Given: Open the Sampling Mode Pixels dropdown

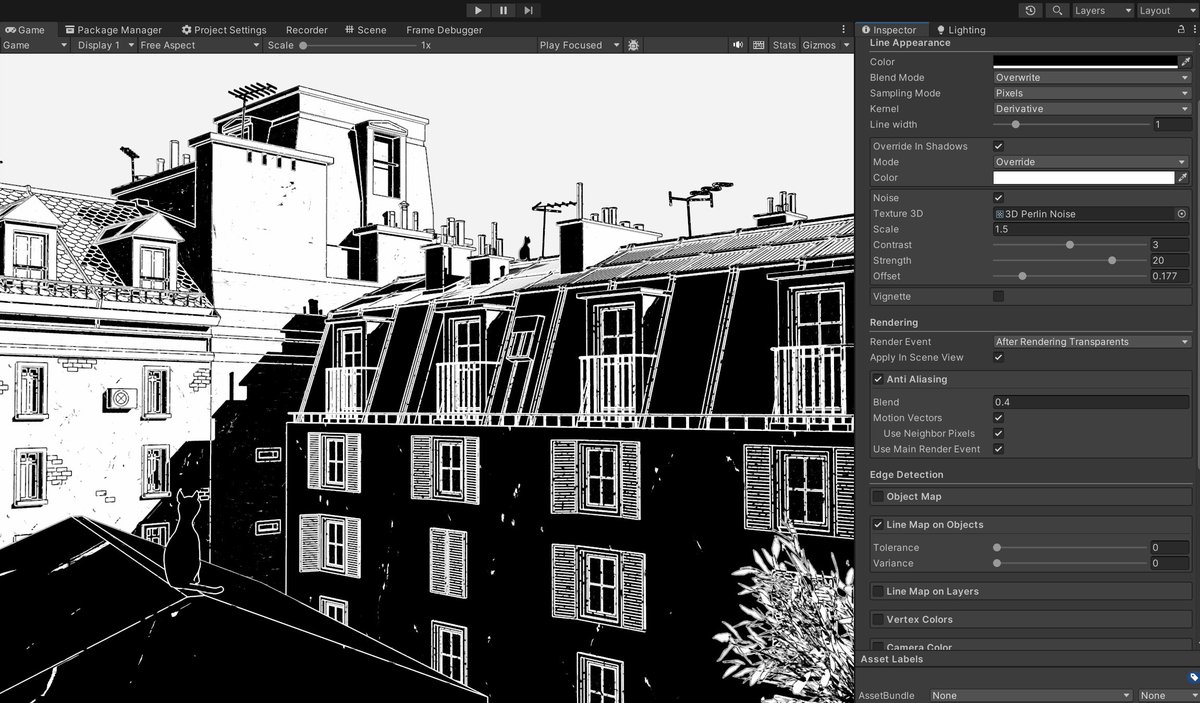Looking at the screenshot, I should click(x=1092, y=93).
